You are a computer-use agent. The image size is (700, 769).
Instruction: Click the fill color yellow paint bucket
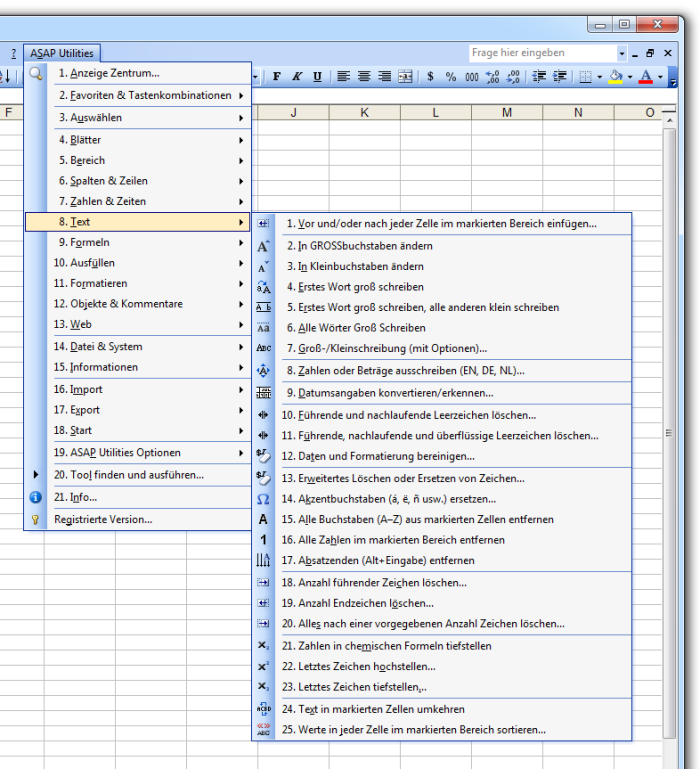pyautogui.click(x=616, y=76)
